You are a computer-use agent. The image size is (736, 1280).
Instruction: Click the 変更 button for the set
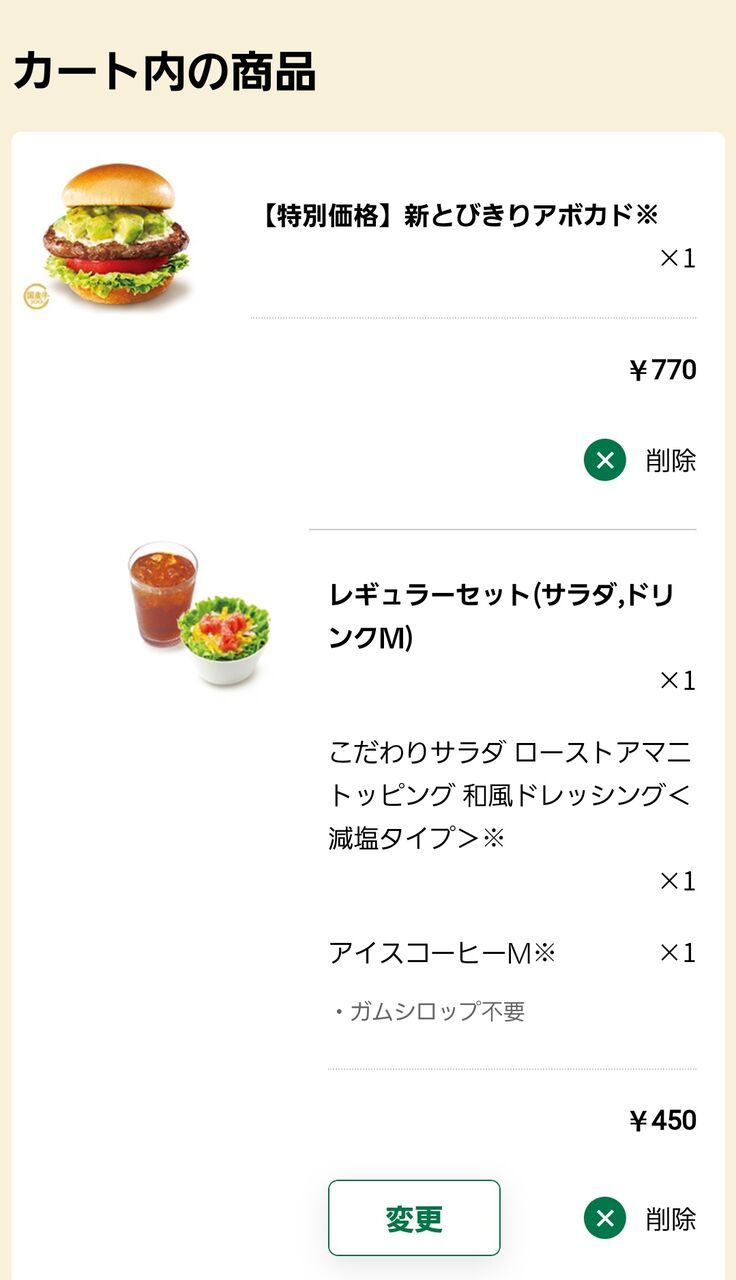pyautogui.click(x=414, y=1218)
